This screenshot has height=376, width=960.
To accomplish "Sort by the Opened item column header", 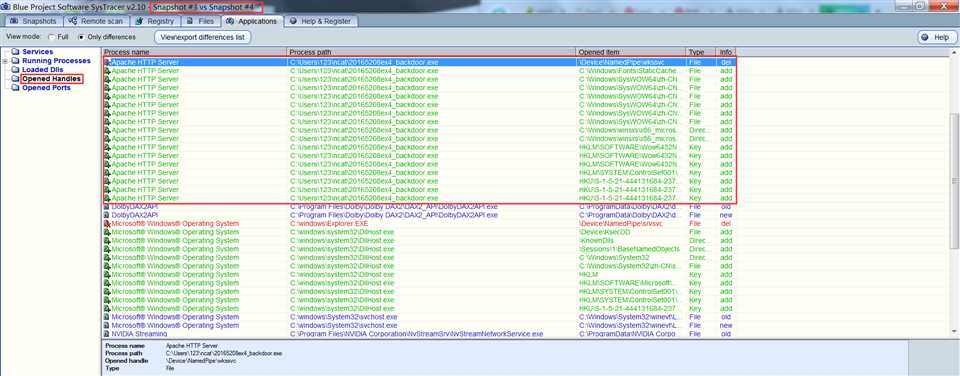I will (631, 53).
